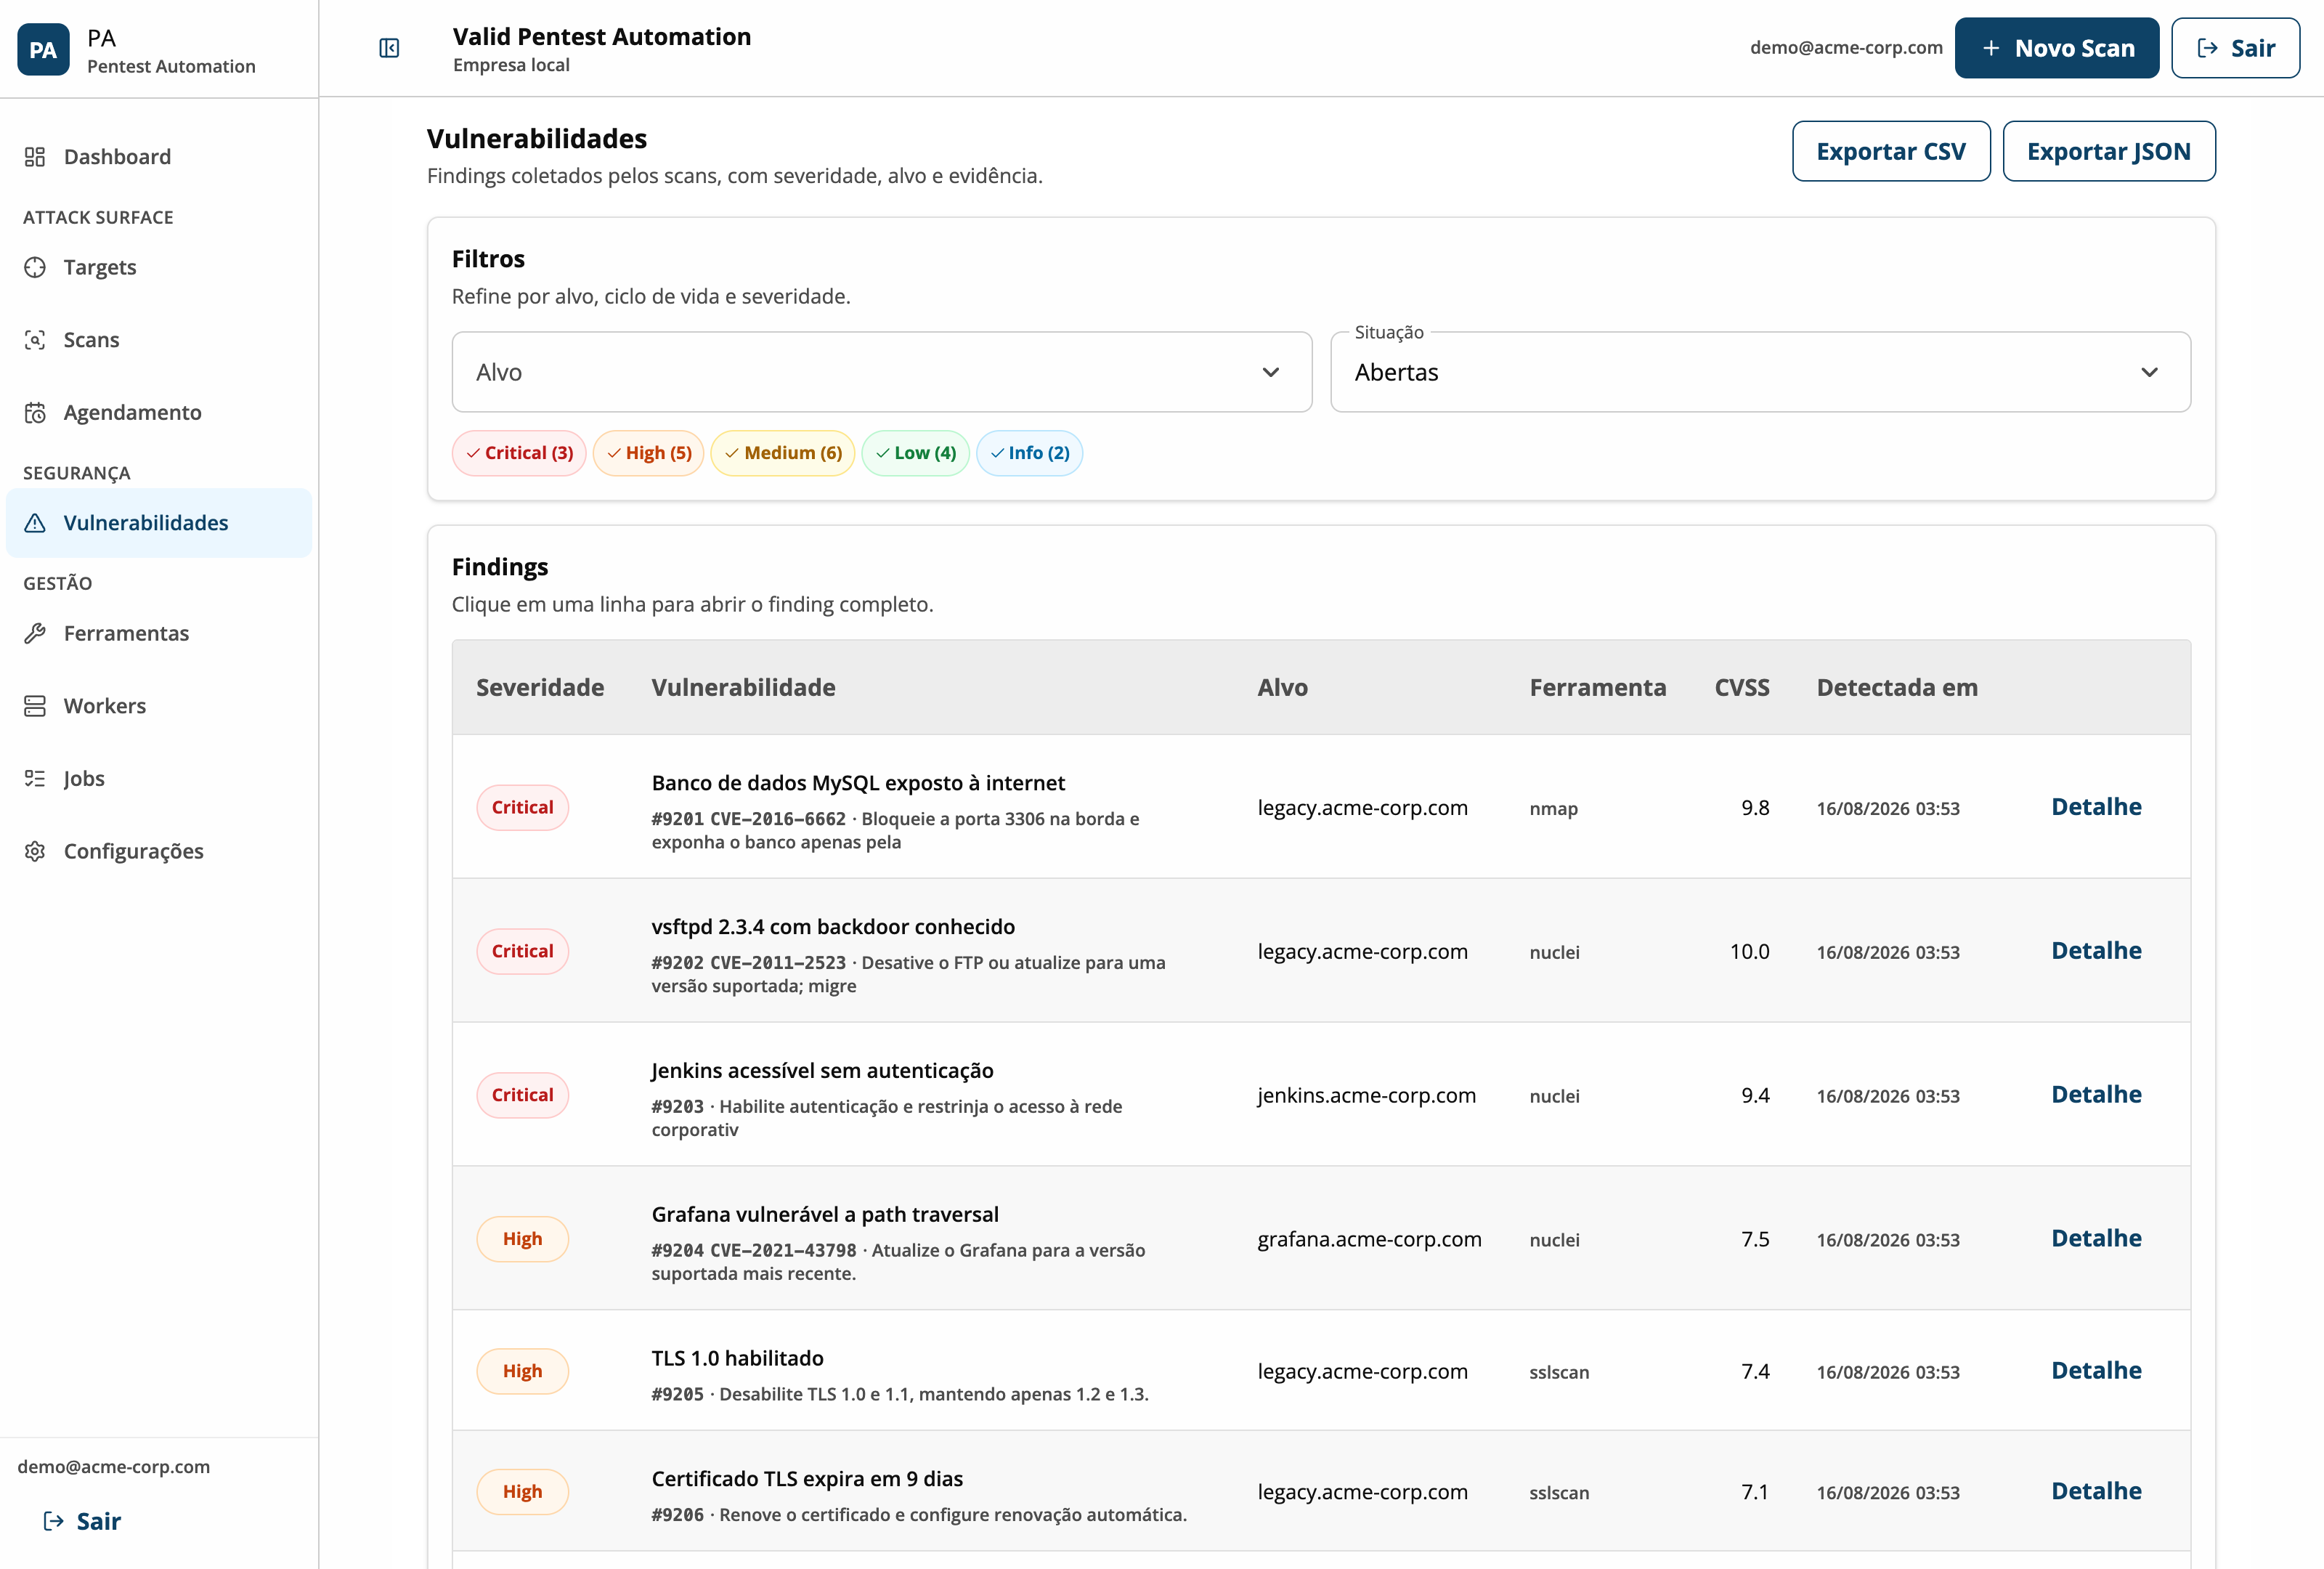Go to Targets in the sidebar
This screenshot has height=1569, width=2324.
[x=159, y=267]
